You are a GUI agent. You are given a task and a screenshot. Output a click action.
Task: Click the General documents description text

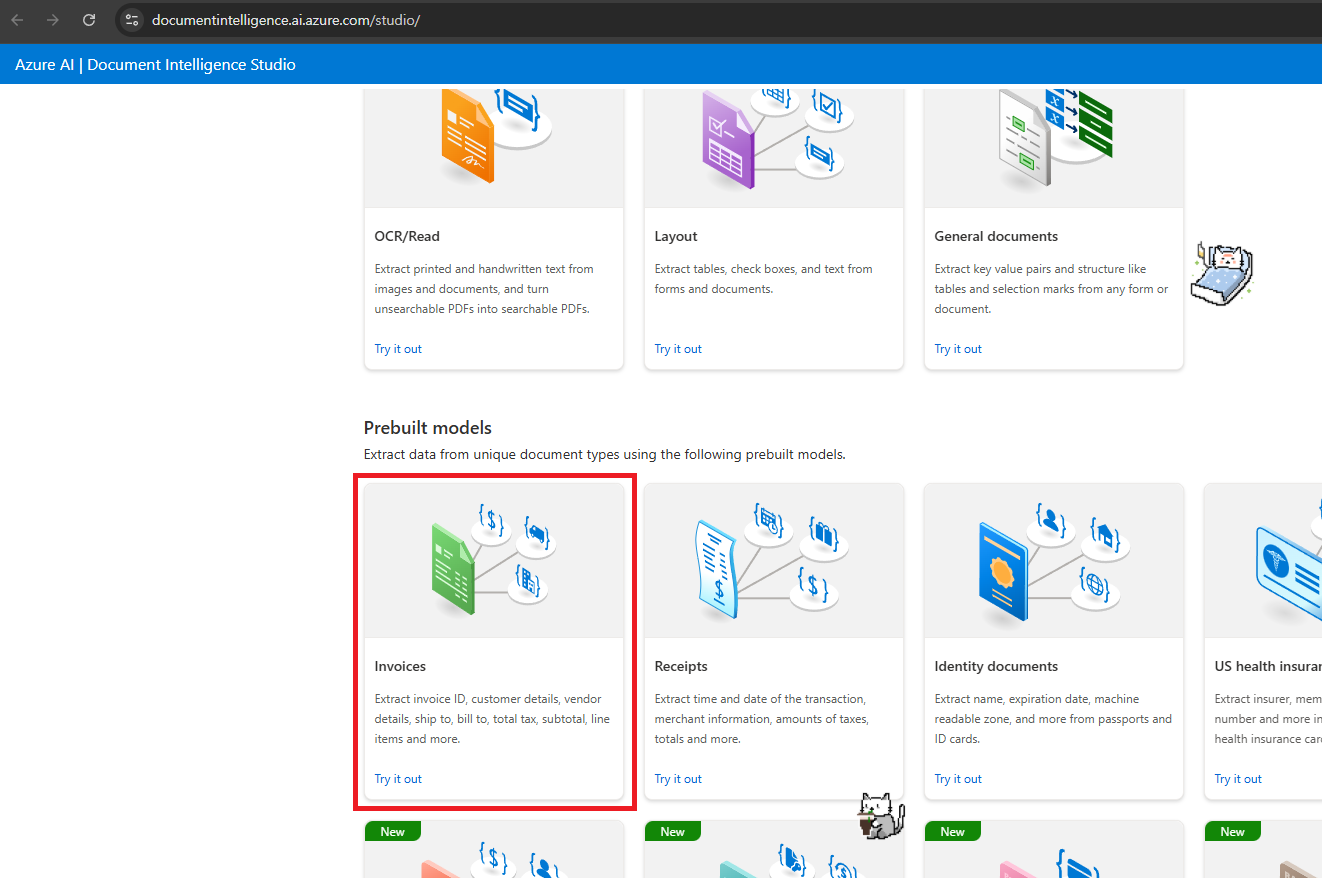click(x=1051, y=289)
